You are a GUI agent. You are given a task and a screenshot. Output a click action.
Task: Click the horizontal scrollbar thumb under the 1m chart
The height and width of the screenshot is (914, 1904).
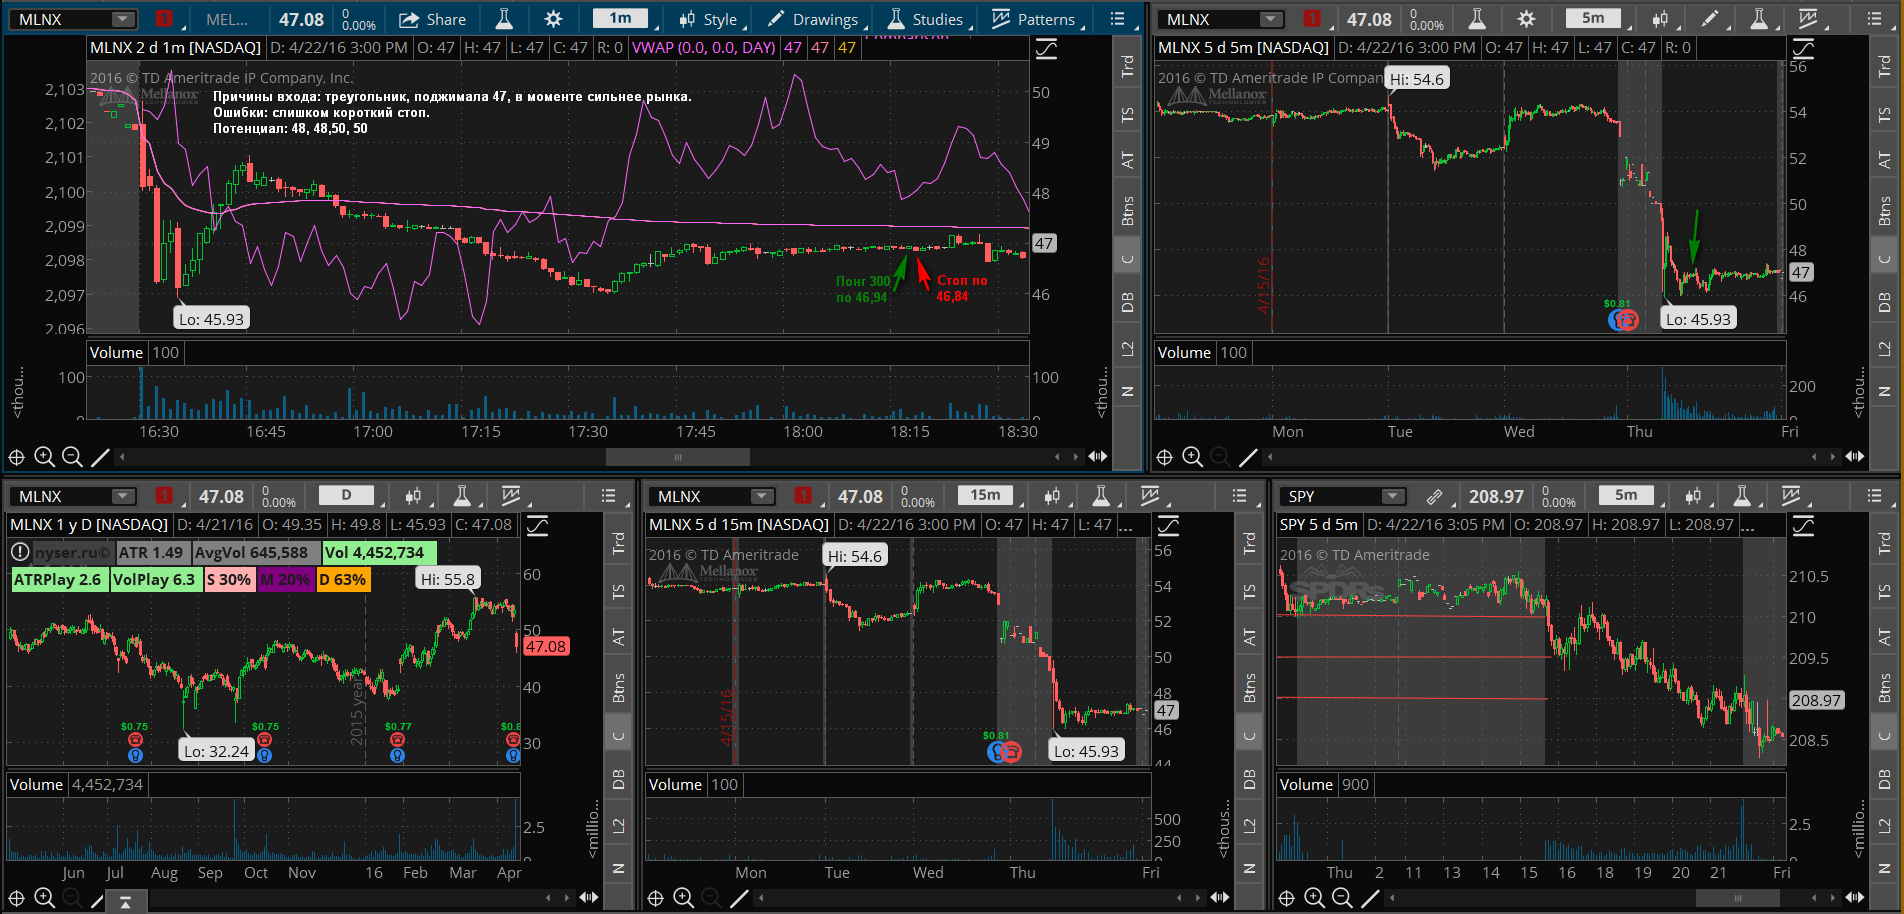[678, 457]
